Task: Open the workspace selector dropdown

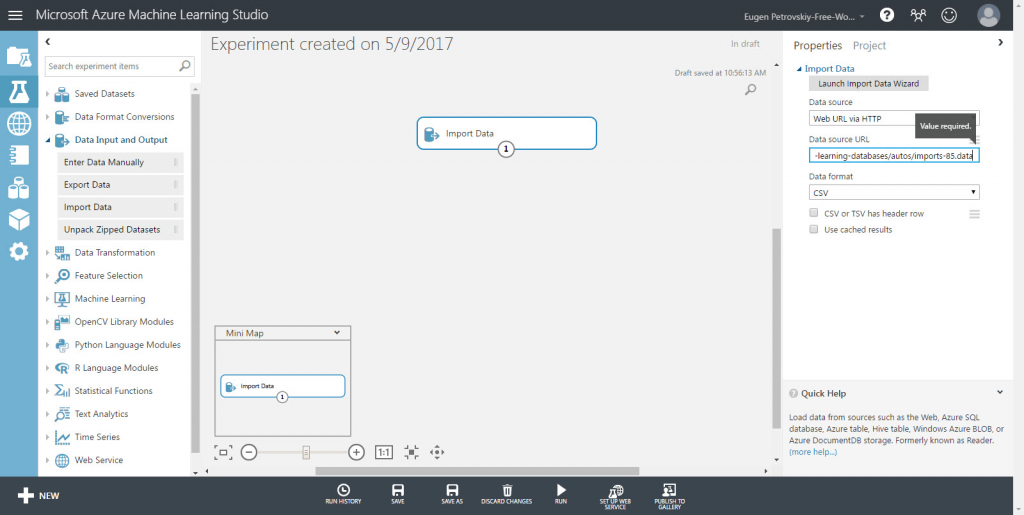Action: coord(805,16)
